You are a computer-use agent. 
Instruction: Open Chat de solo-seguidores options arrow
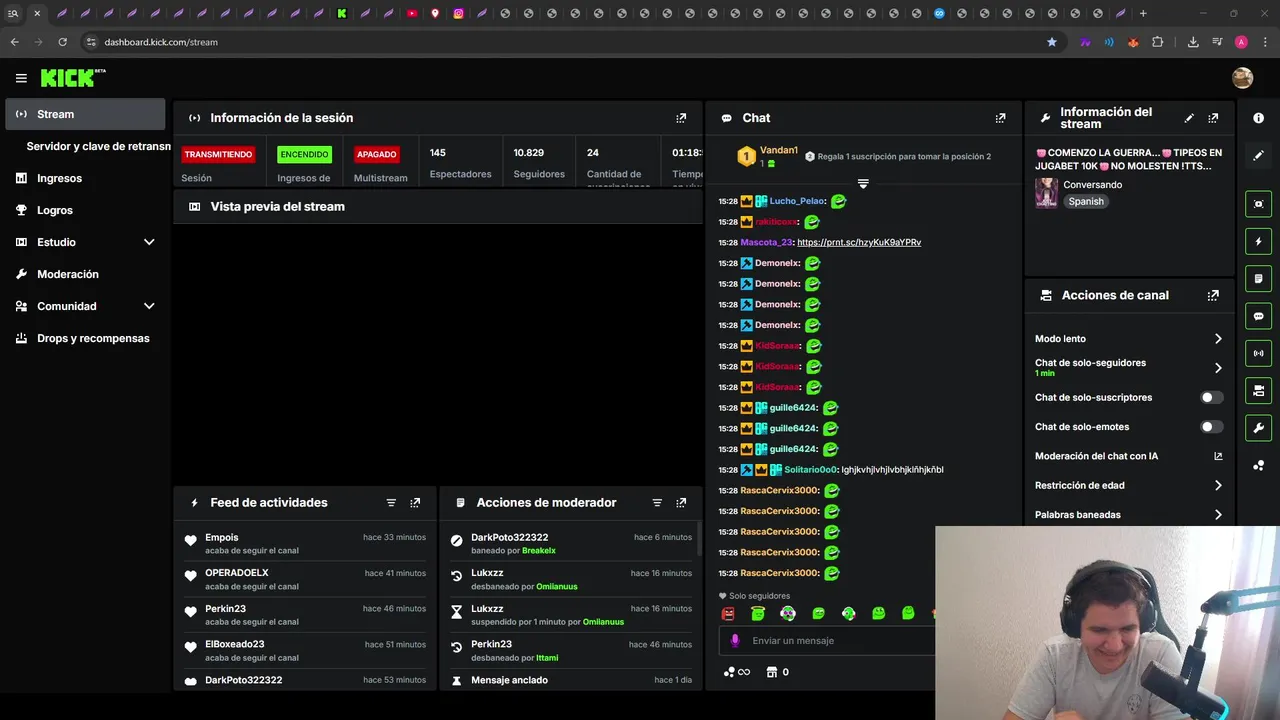(x=1218, y=368)
